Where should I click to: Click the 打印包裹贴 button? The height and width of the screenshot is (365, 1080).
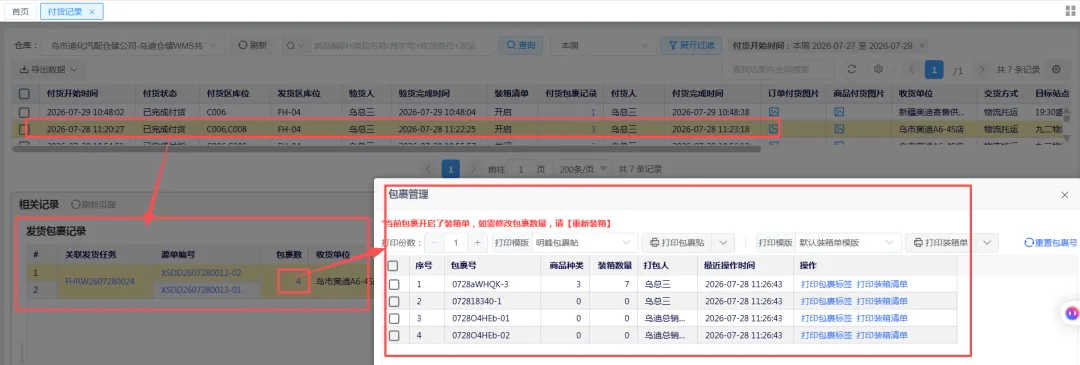pos(677,242)
